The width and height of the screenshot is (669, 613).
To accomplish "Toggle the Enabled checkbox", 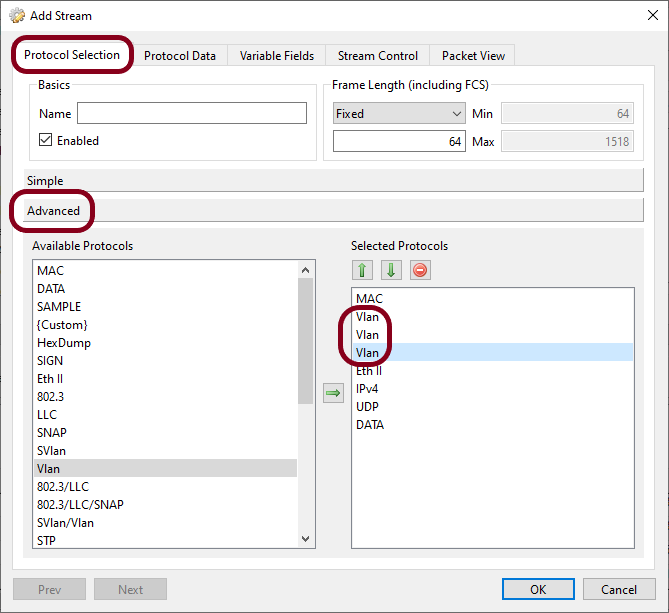I will point(45,140).
